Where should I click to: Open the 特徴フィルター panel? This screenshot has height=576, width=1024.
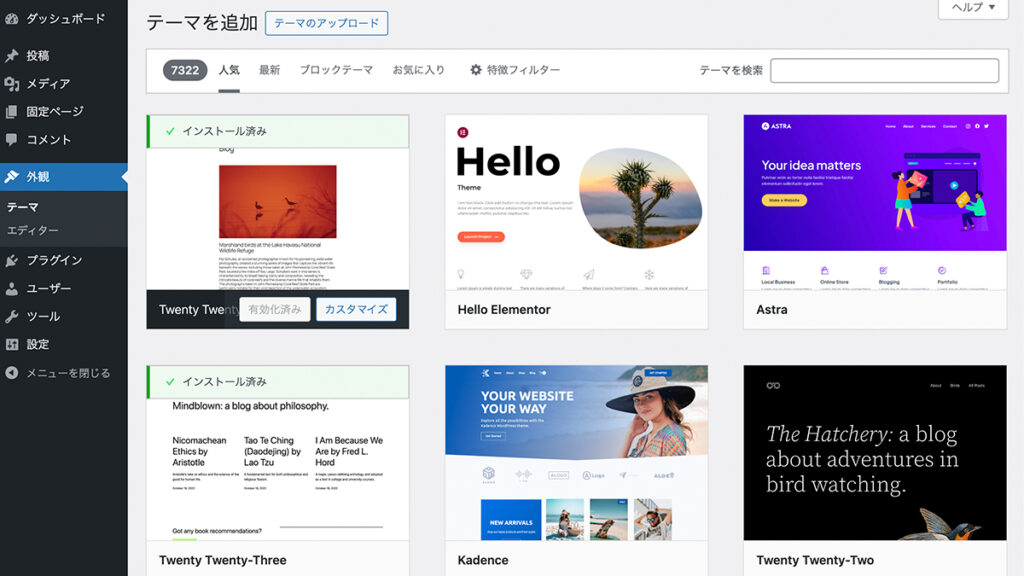pyautogui.click(x=515, y=70)
